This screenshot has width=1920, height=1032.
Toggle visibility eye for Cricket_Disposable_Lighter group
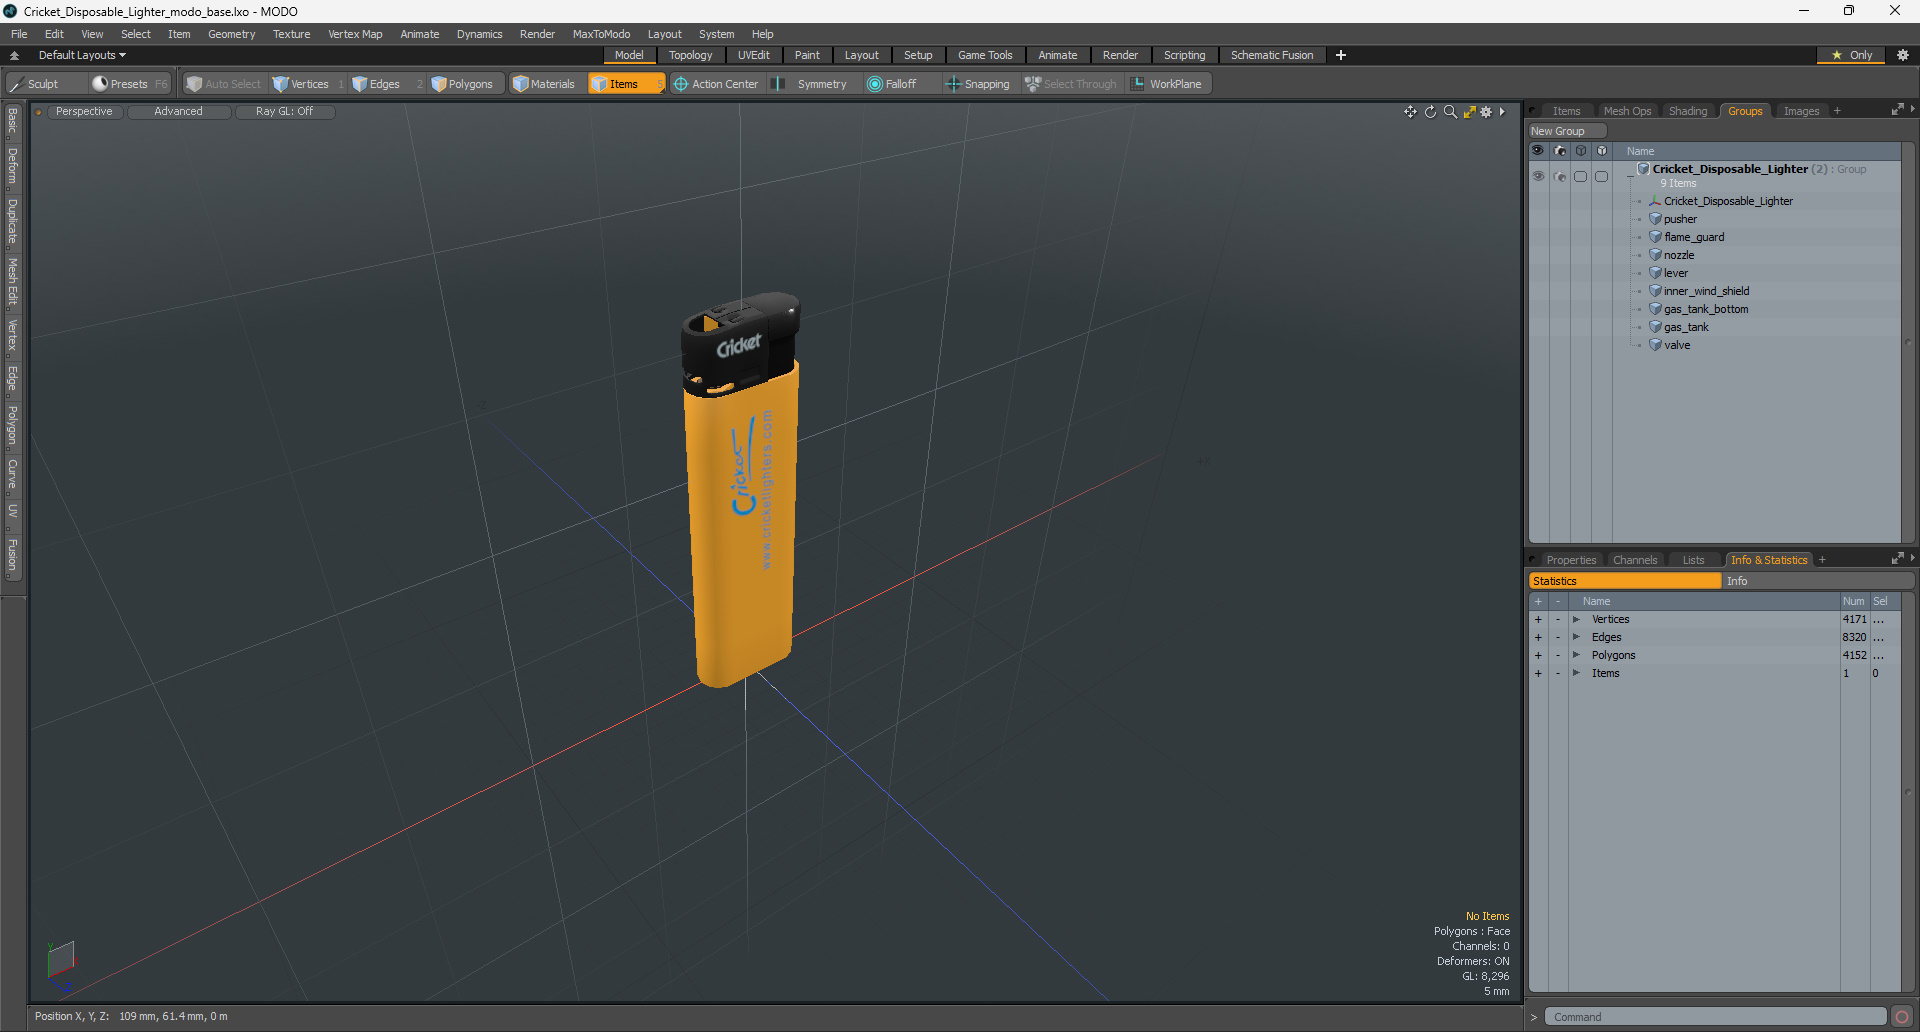point(1538,176)
